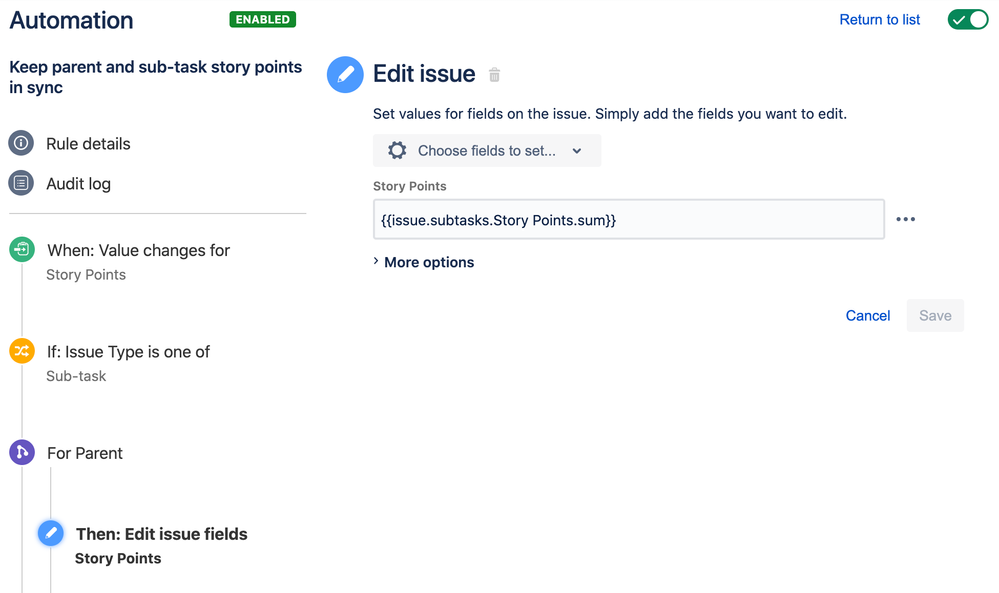Click the ENABLED status badge
999x593 pixels.
pyautogui.click(x=262, y=19)
